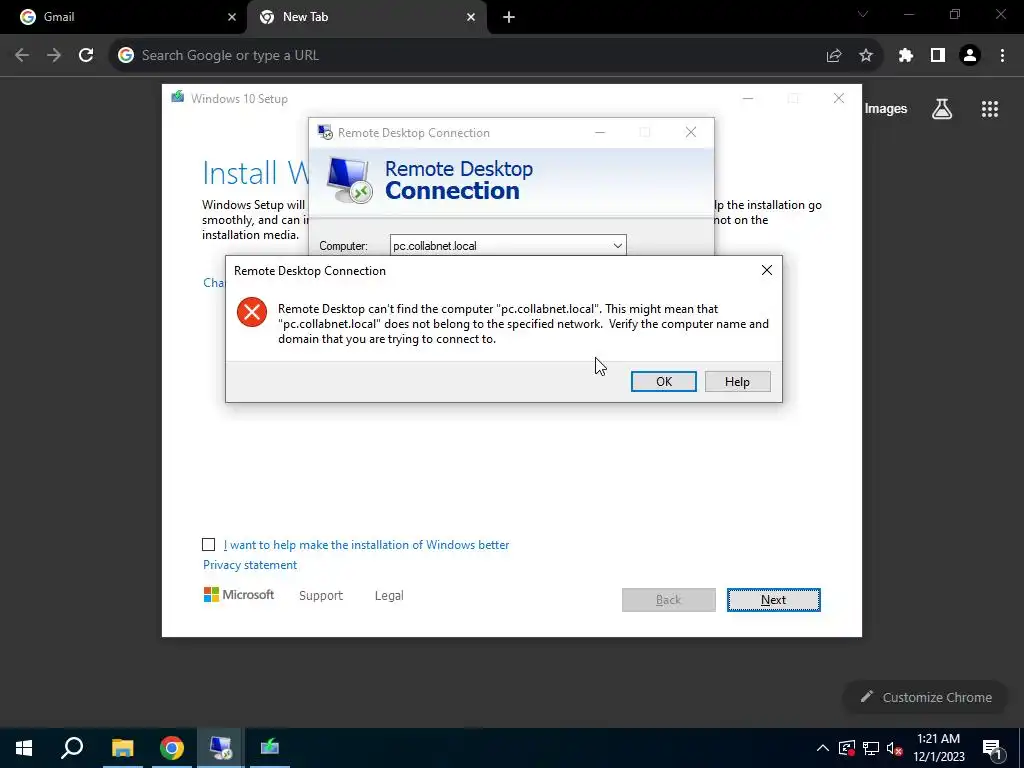The width and height of the screenshot is (1024, 768).
Task: Open Google apps grid
Action: [x=990, y=109]
